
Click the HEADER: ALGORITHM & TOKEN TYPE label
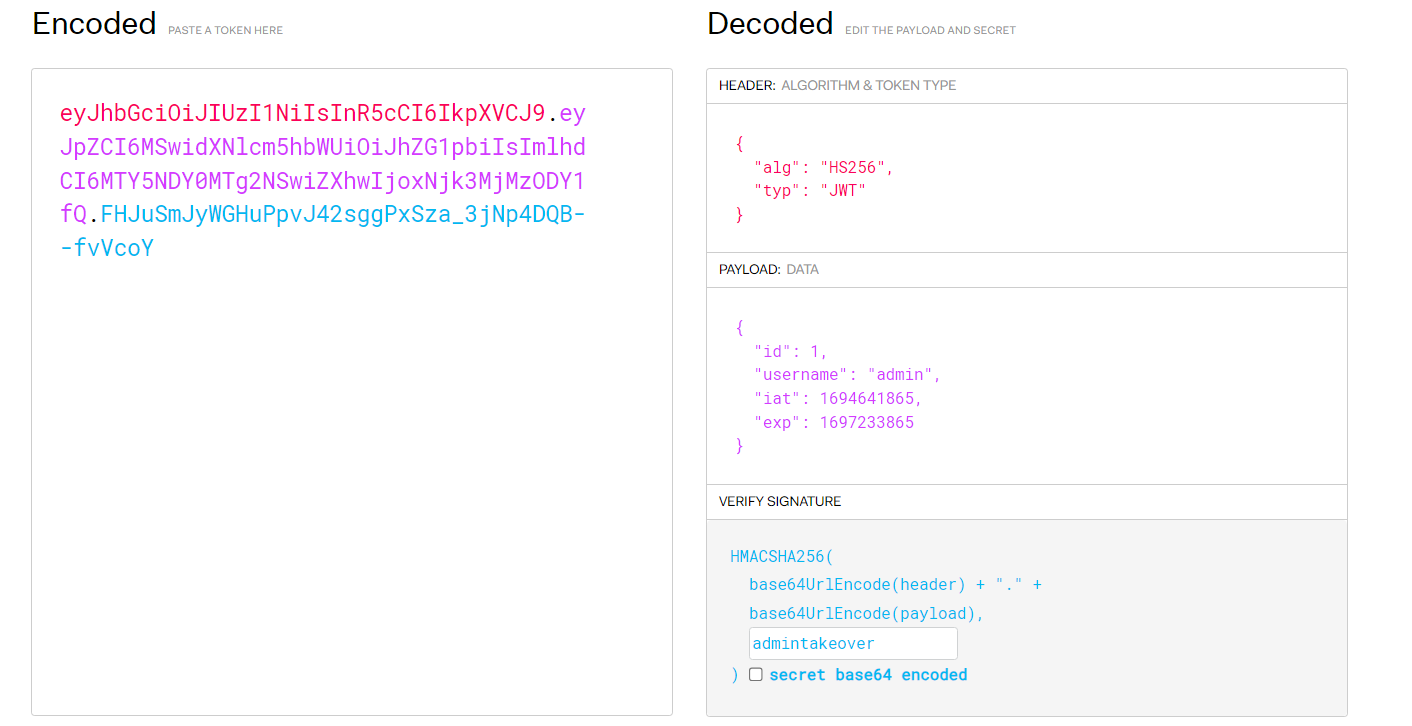[x=837, y=86]
